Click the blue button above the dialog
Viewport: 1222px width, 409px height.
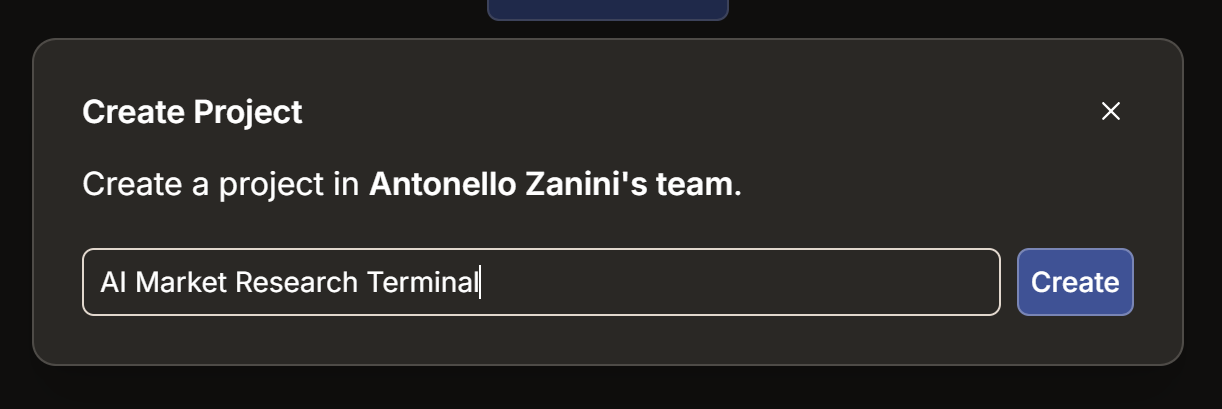point(607,9)
